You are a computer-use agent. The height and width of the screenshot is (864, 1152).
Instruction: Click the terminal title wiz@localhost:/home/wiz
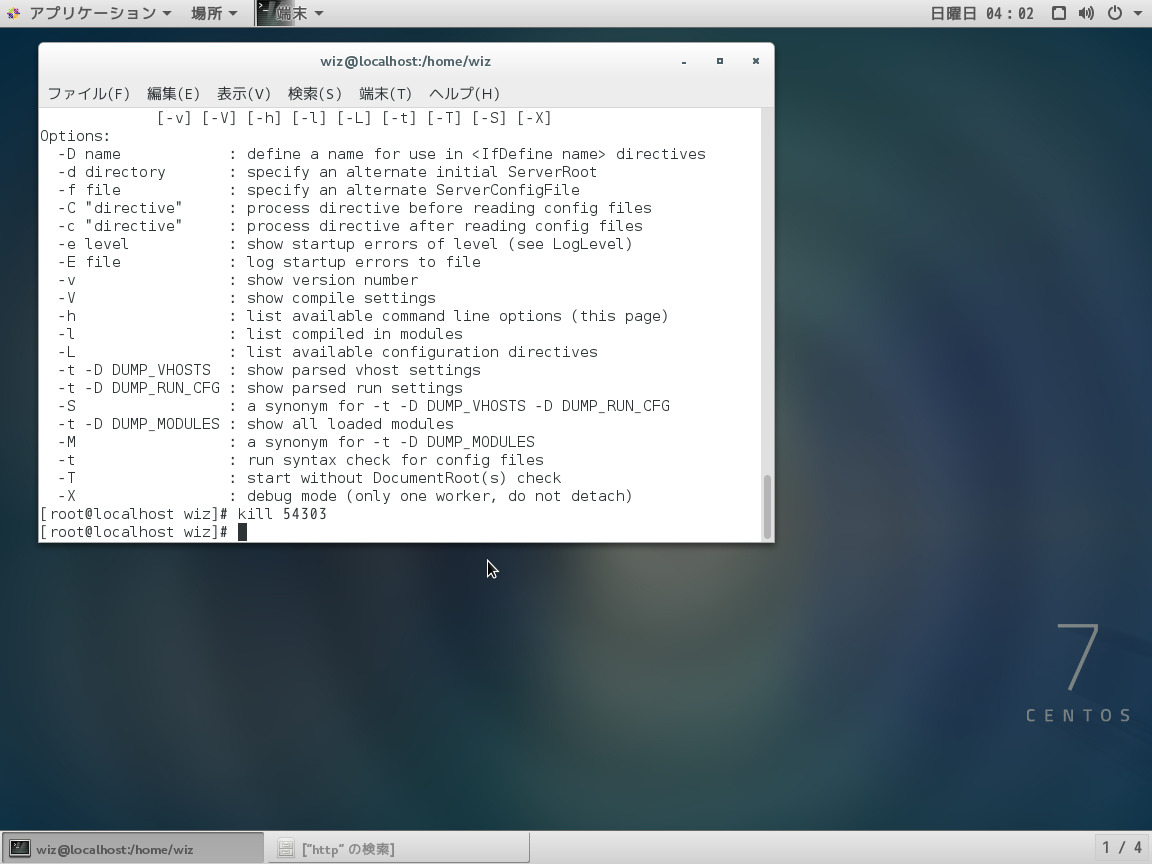tap(406, 62)
